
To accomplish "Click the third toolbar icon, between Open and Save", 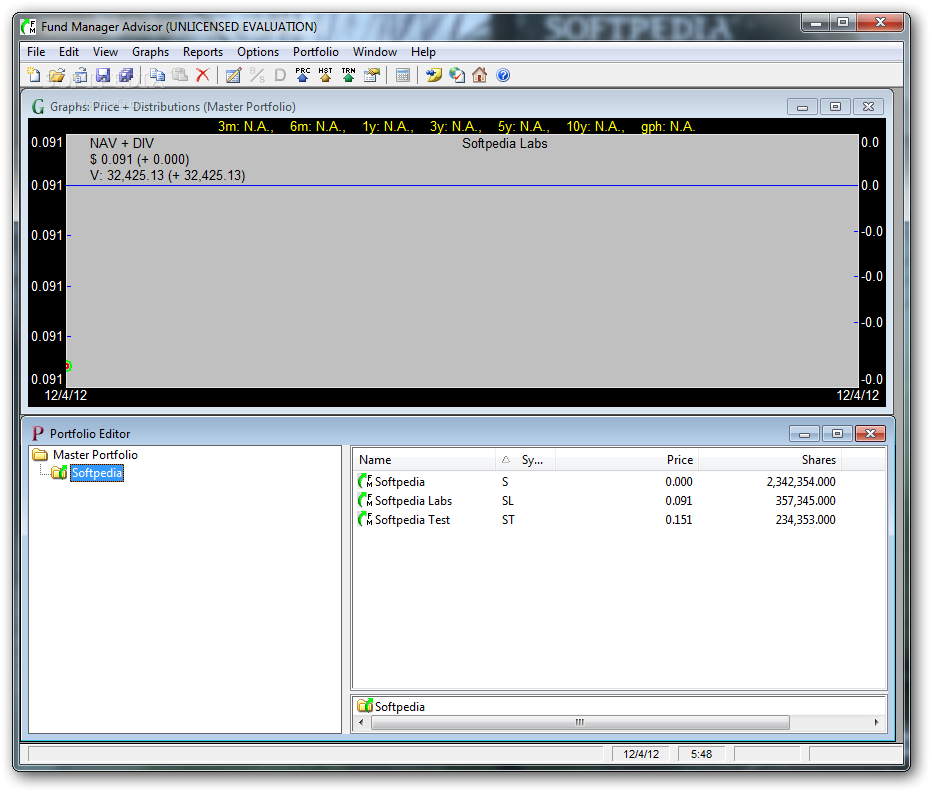I will [80, 75].
